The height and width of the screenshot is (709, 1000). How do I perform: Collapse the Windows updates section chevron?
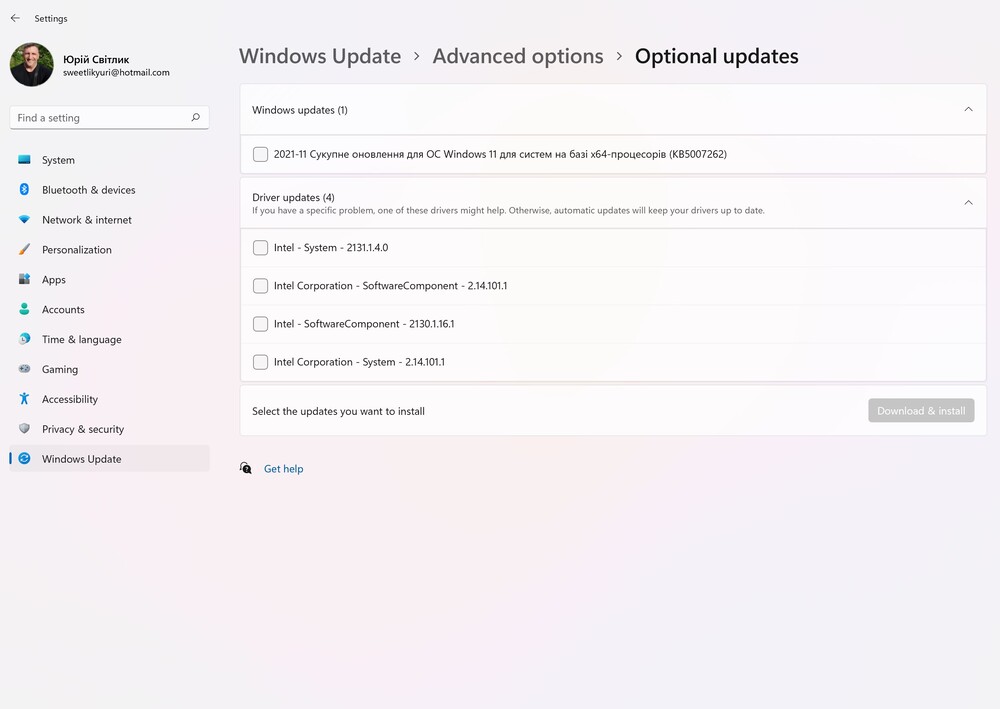coord(967,109)
